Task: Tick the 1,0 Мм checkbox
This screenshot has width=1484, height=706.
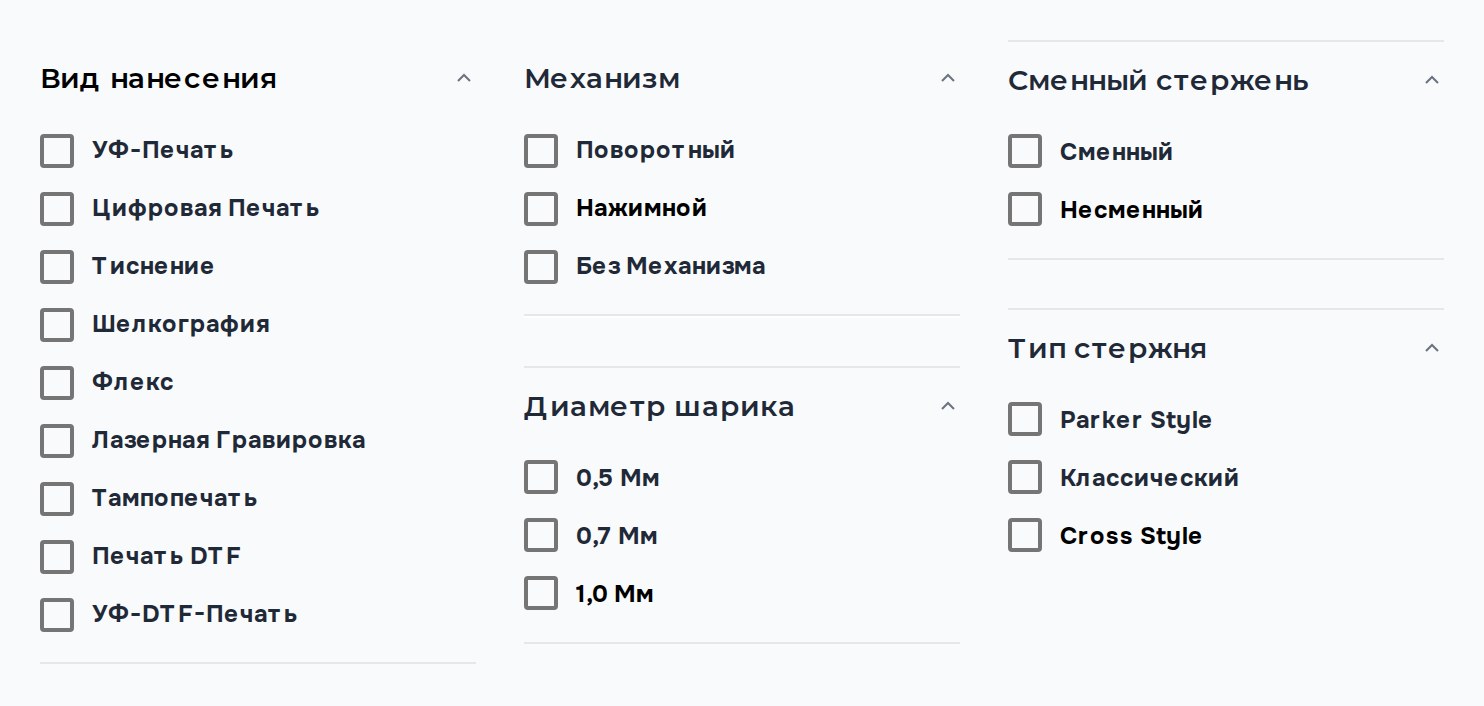Action: tap(541, 593)
